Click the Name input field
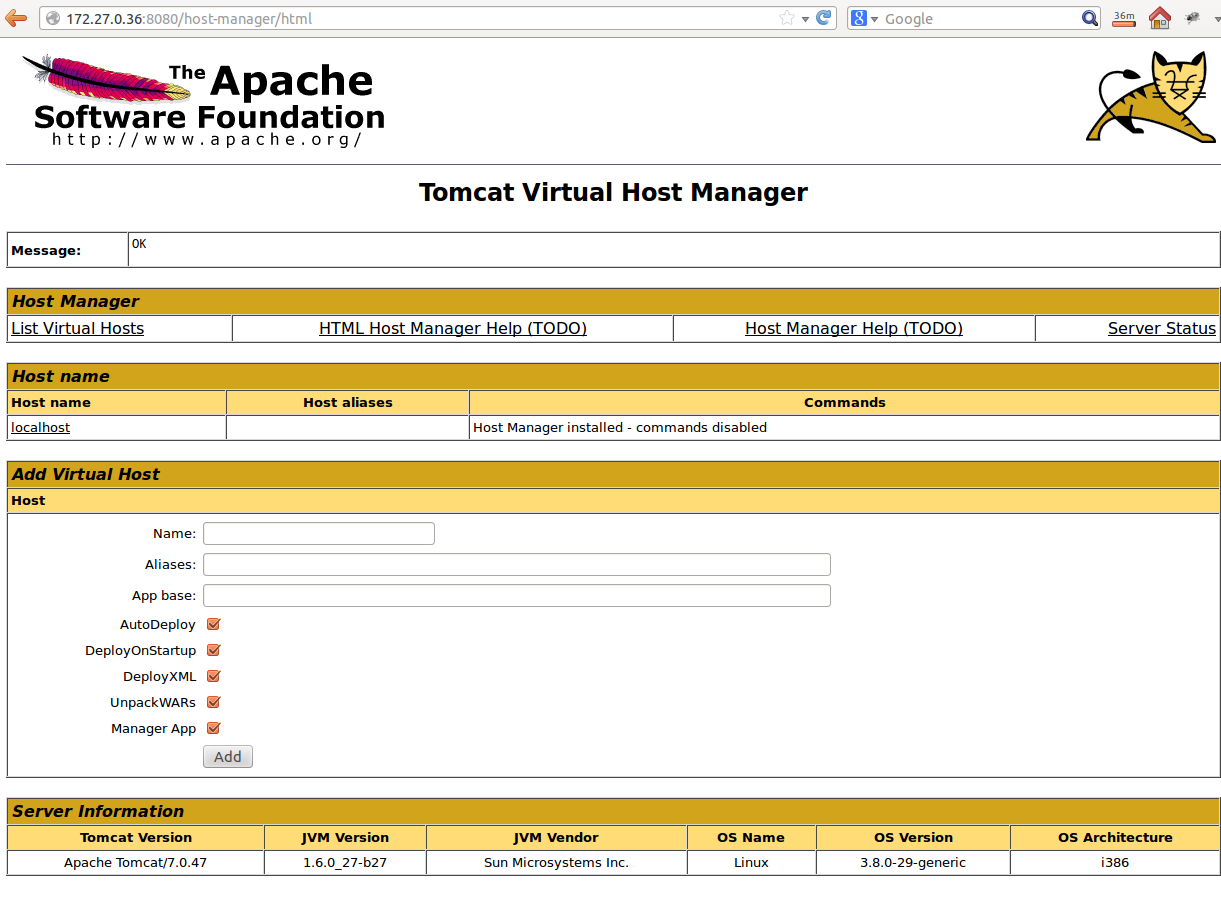1221x897 pixels. (x=319, y=533)
